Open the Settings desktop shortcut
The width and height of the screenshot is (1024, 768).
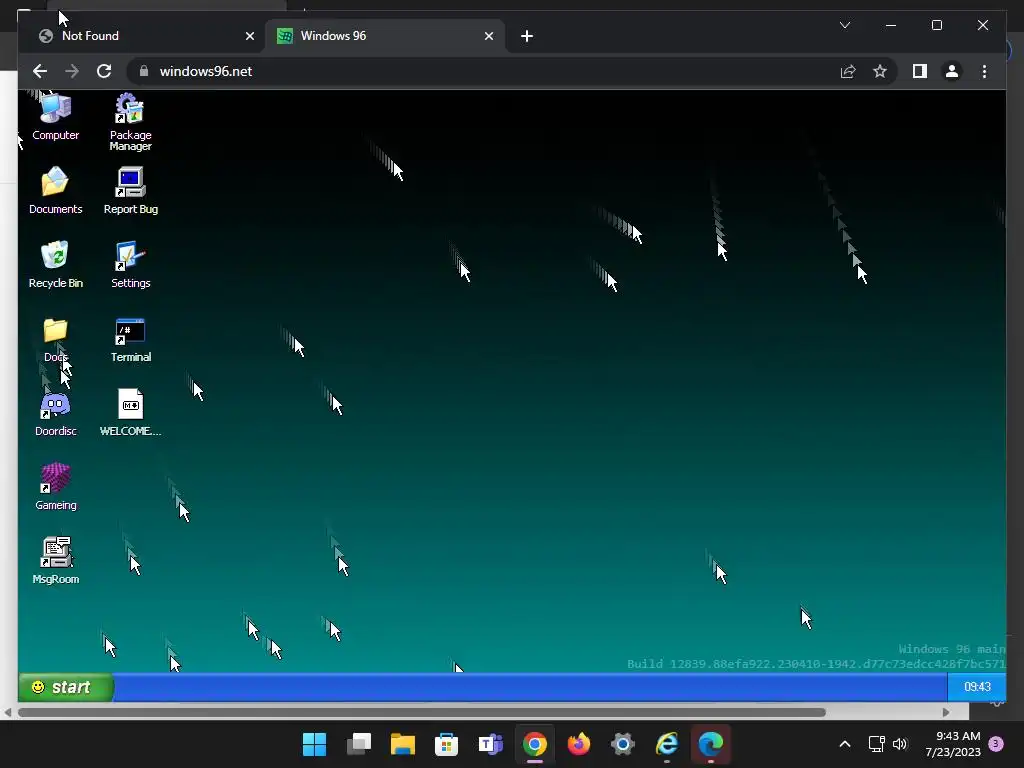131,264
